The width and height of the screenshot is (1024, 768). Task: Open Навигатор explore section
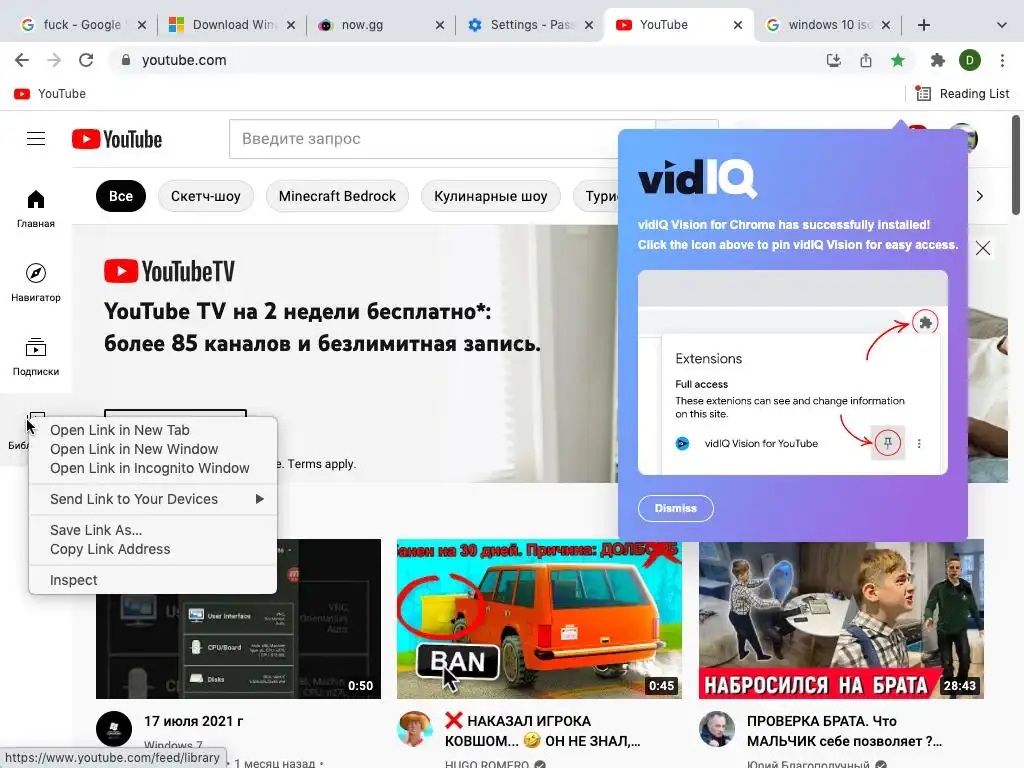[x=36, y=282]
